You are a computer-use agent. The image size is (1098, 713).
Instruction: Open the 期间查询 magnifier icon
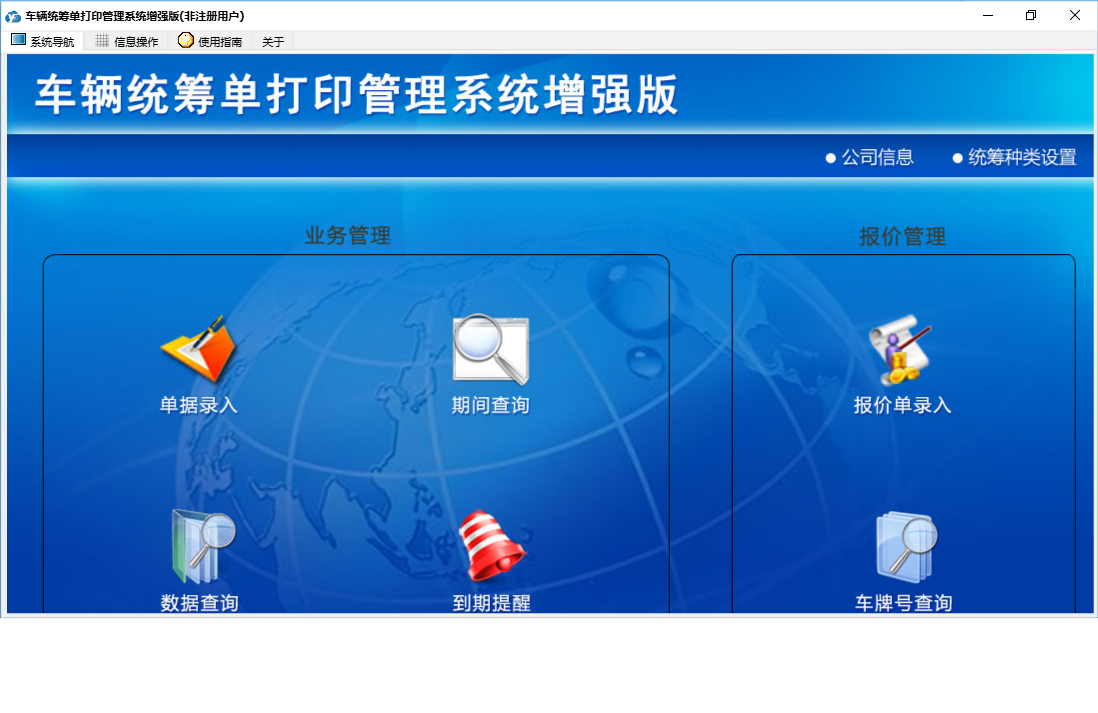490,349
